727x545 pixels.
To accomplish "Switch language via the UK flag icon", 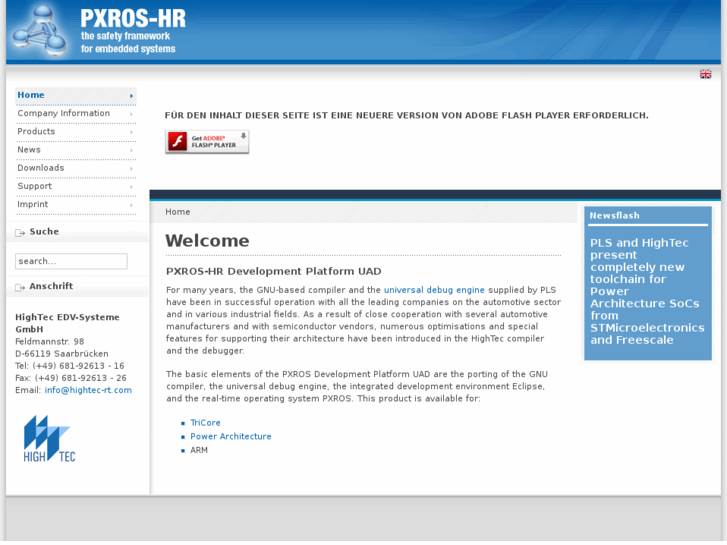I will (x=705, y=74).
